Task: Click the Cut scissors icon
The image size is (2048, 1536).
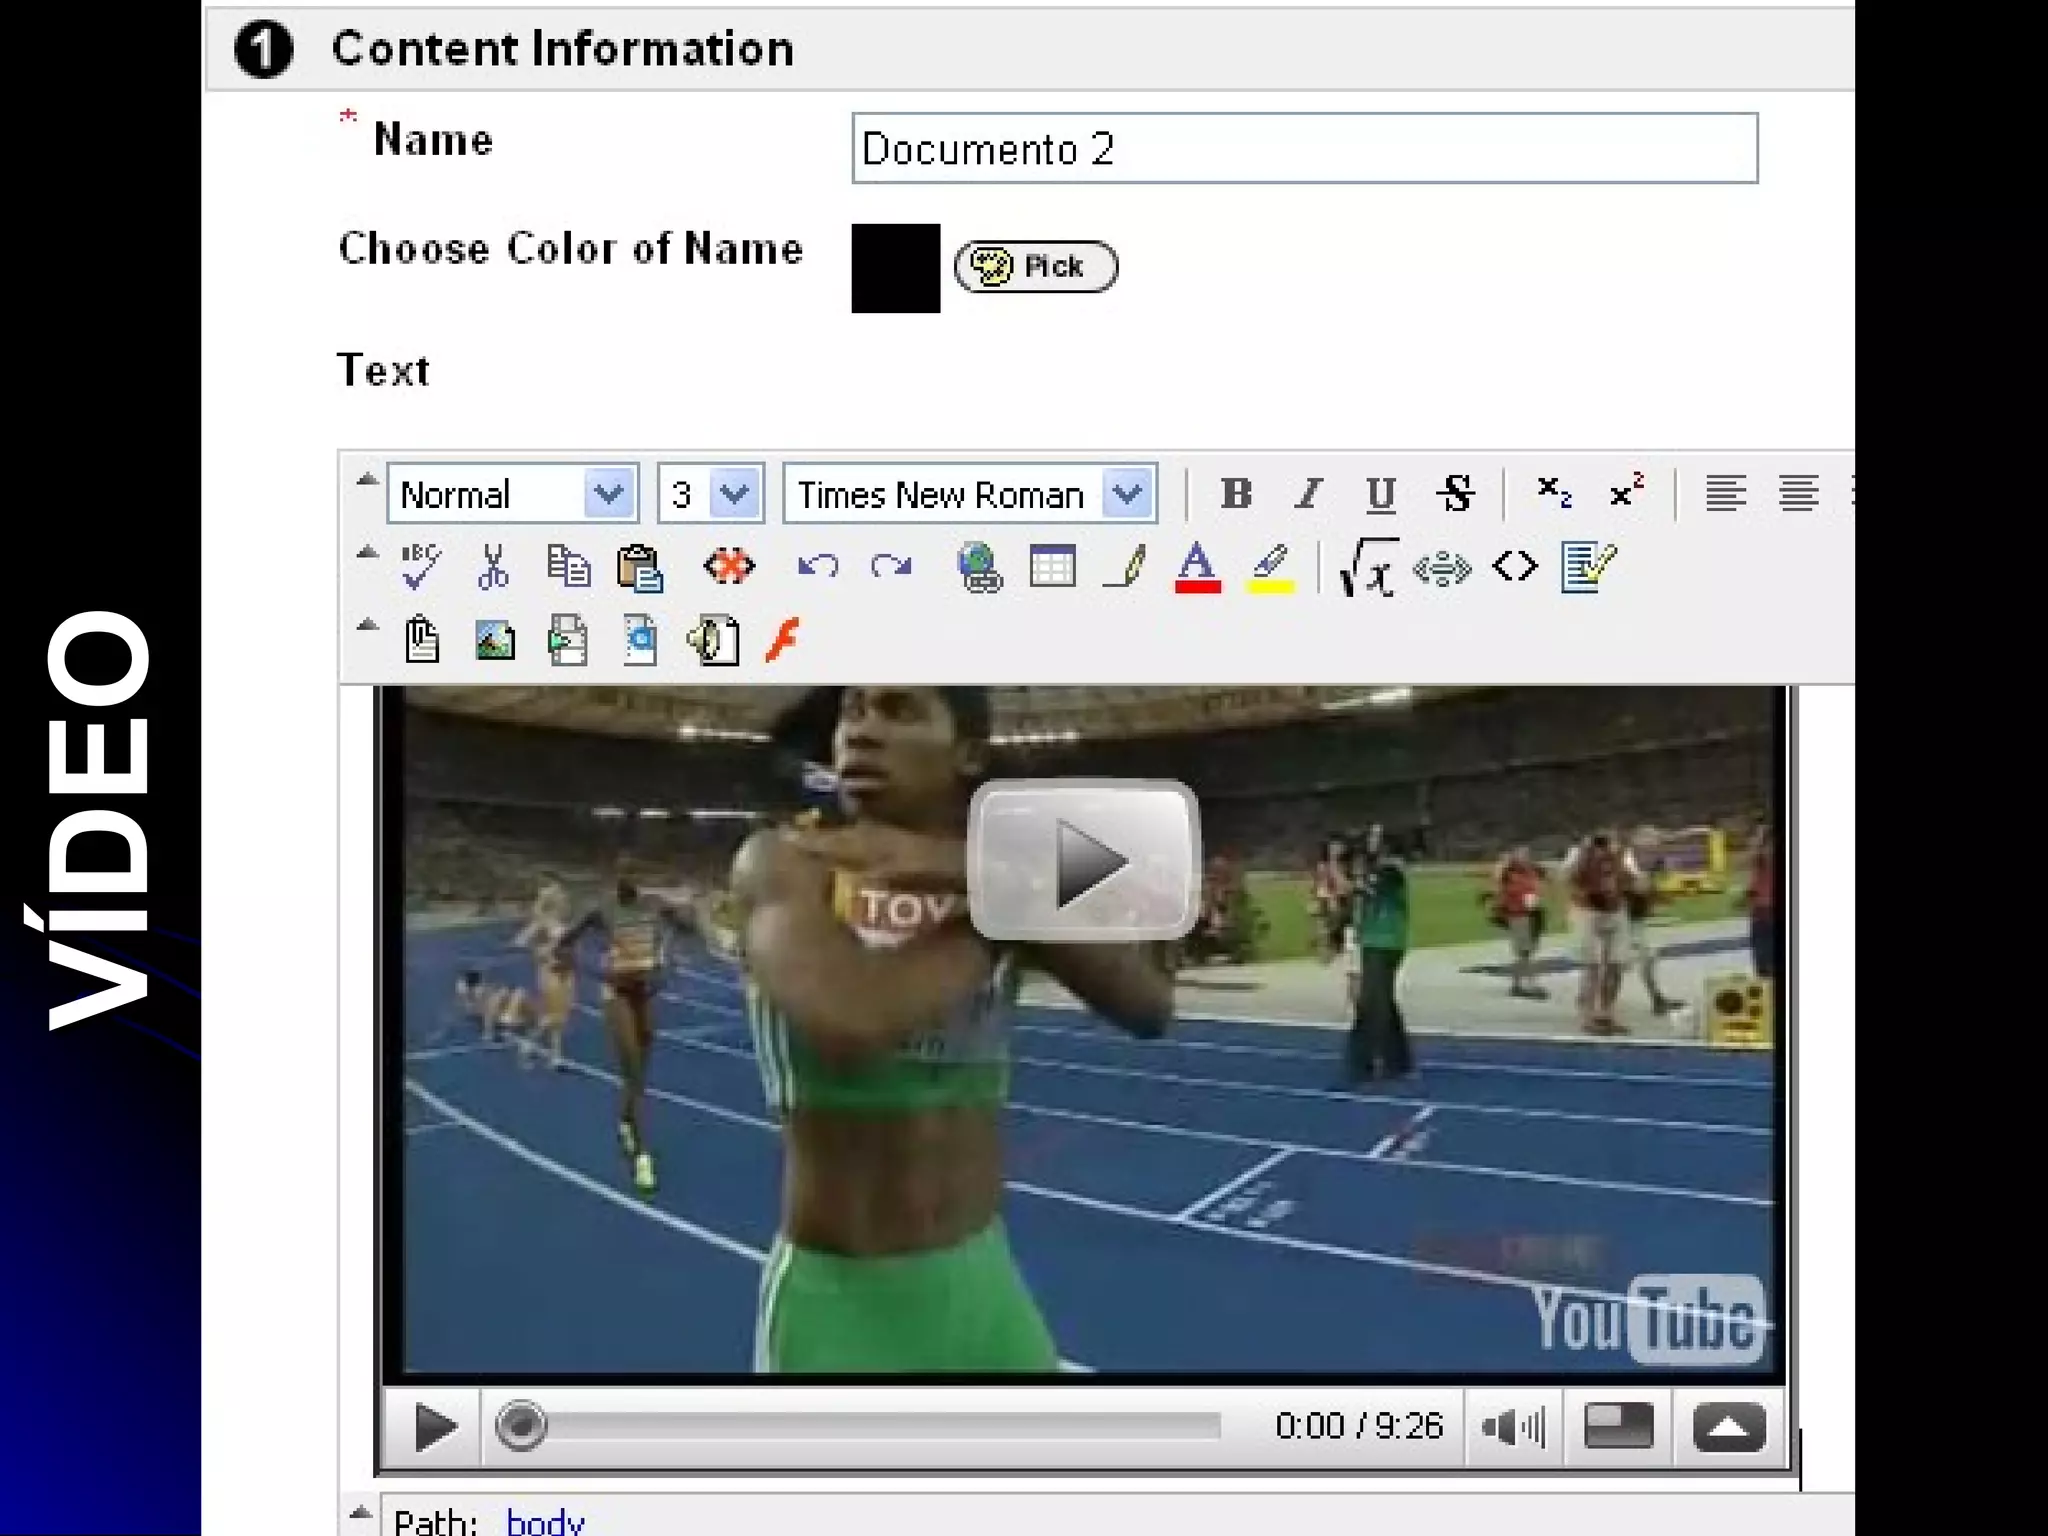Action: pyautogui.click(x=493, y=567)
